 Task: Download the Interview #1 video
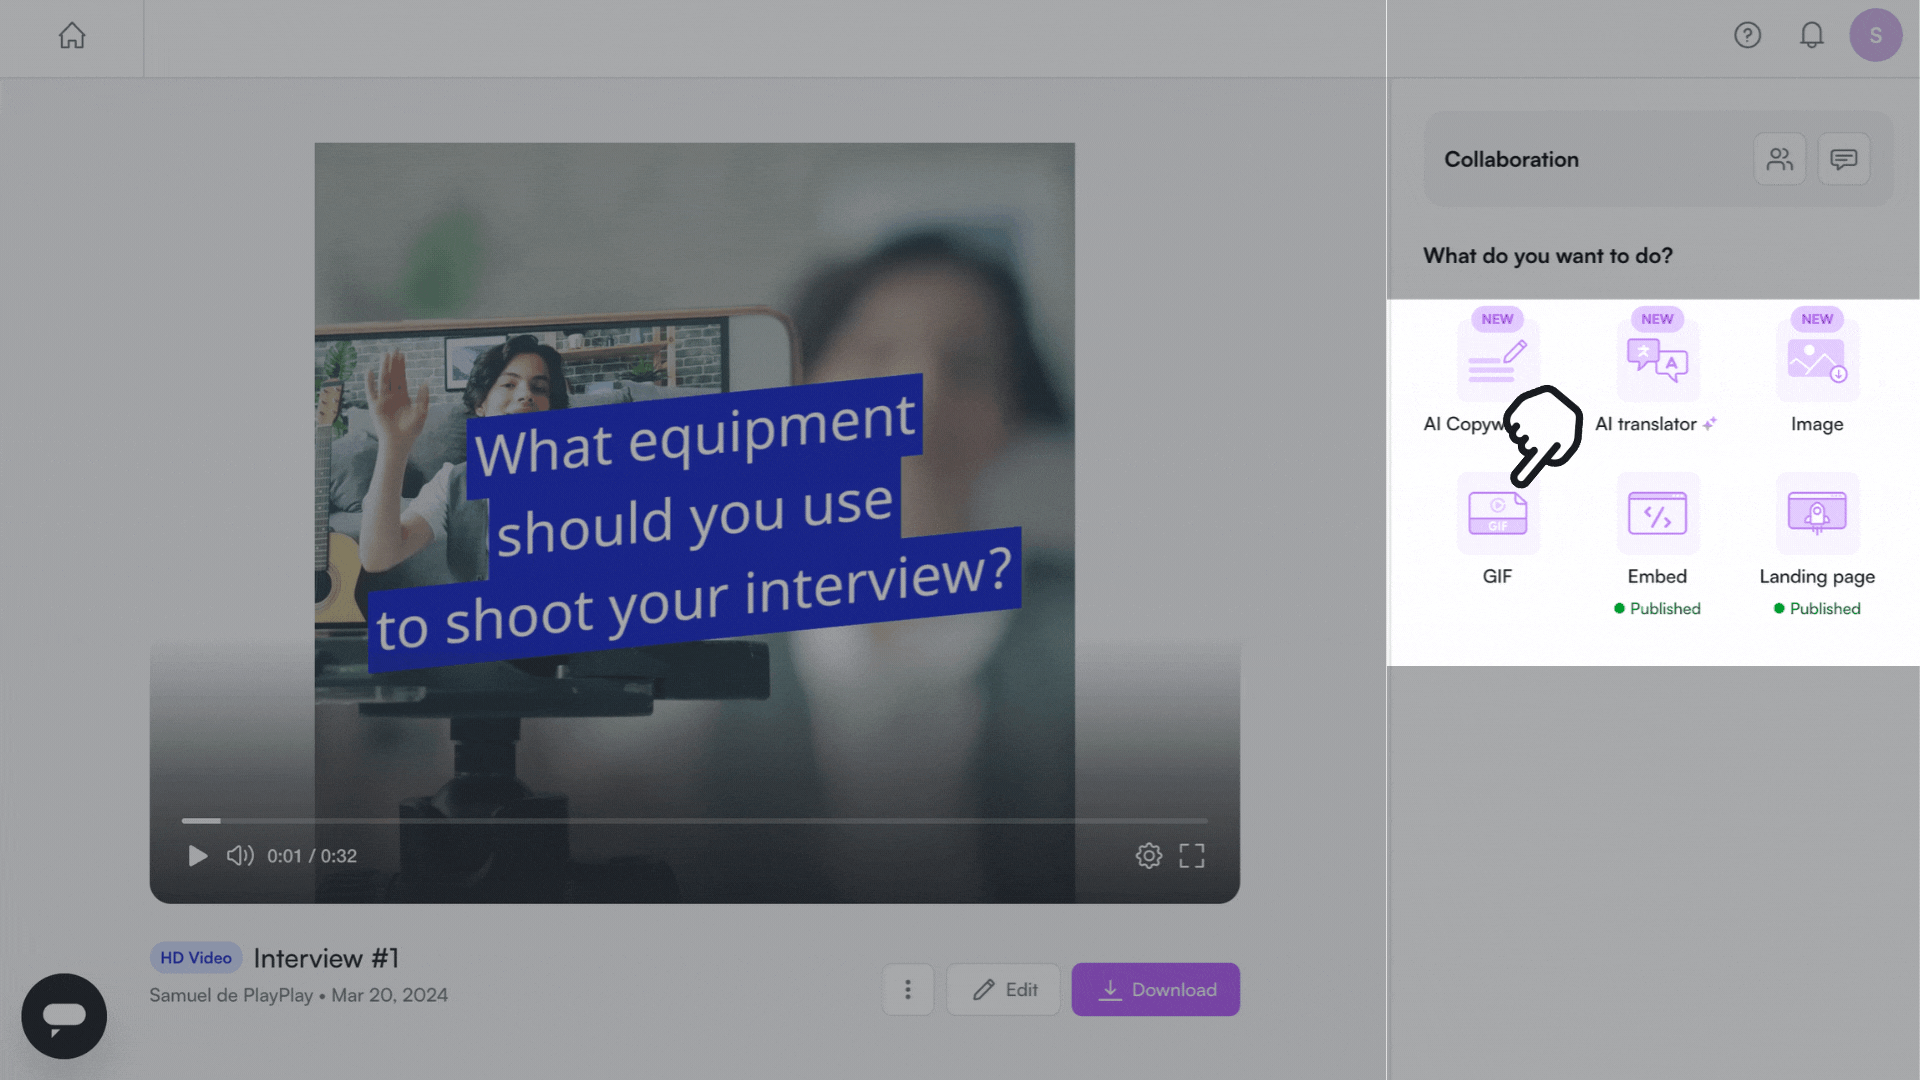point(1155,989)
